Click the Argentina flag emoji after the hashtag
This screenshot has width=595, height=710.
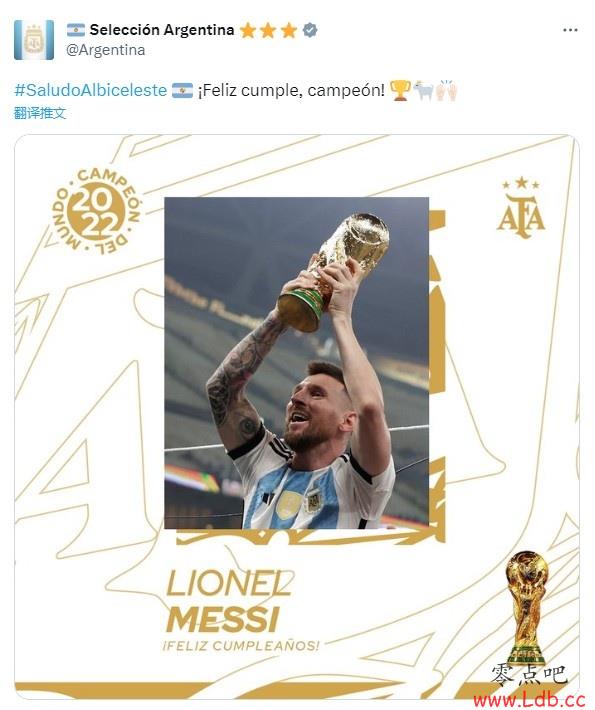tap(182, 90)
